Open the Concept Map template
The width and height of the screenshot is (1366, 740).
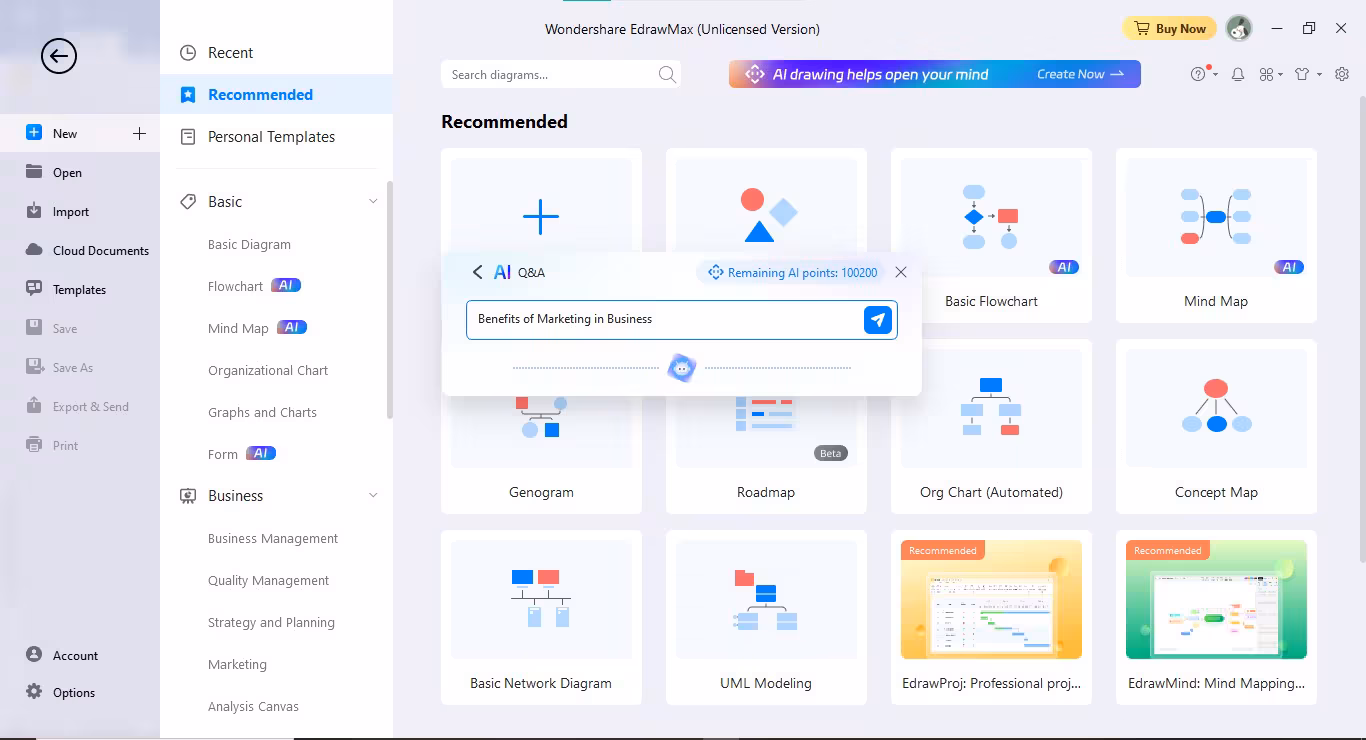coord(1216,427)
